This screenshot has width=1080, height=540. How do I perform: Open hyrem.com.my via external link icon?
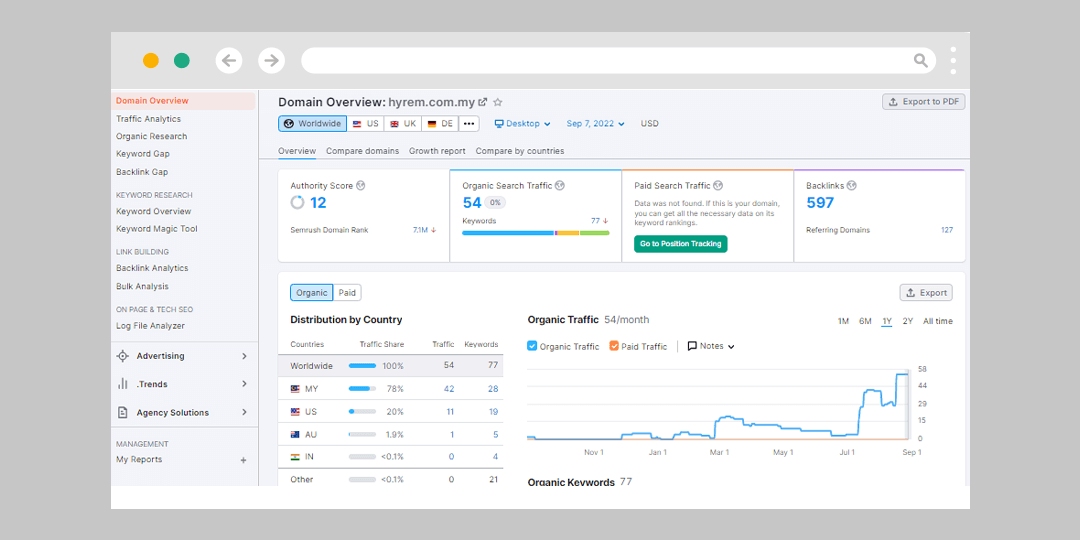pos(483,102)
